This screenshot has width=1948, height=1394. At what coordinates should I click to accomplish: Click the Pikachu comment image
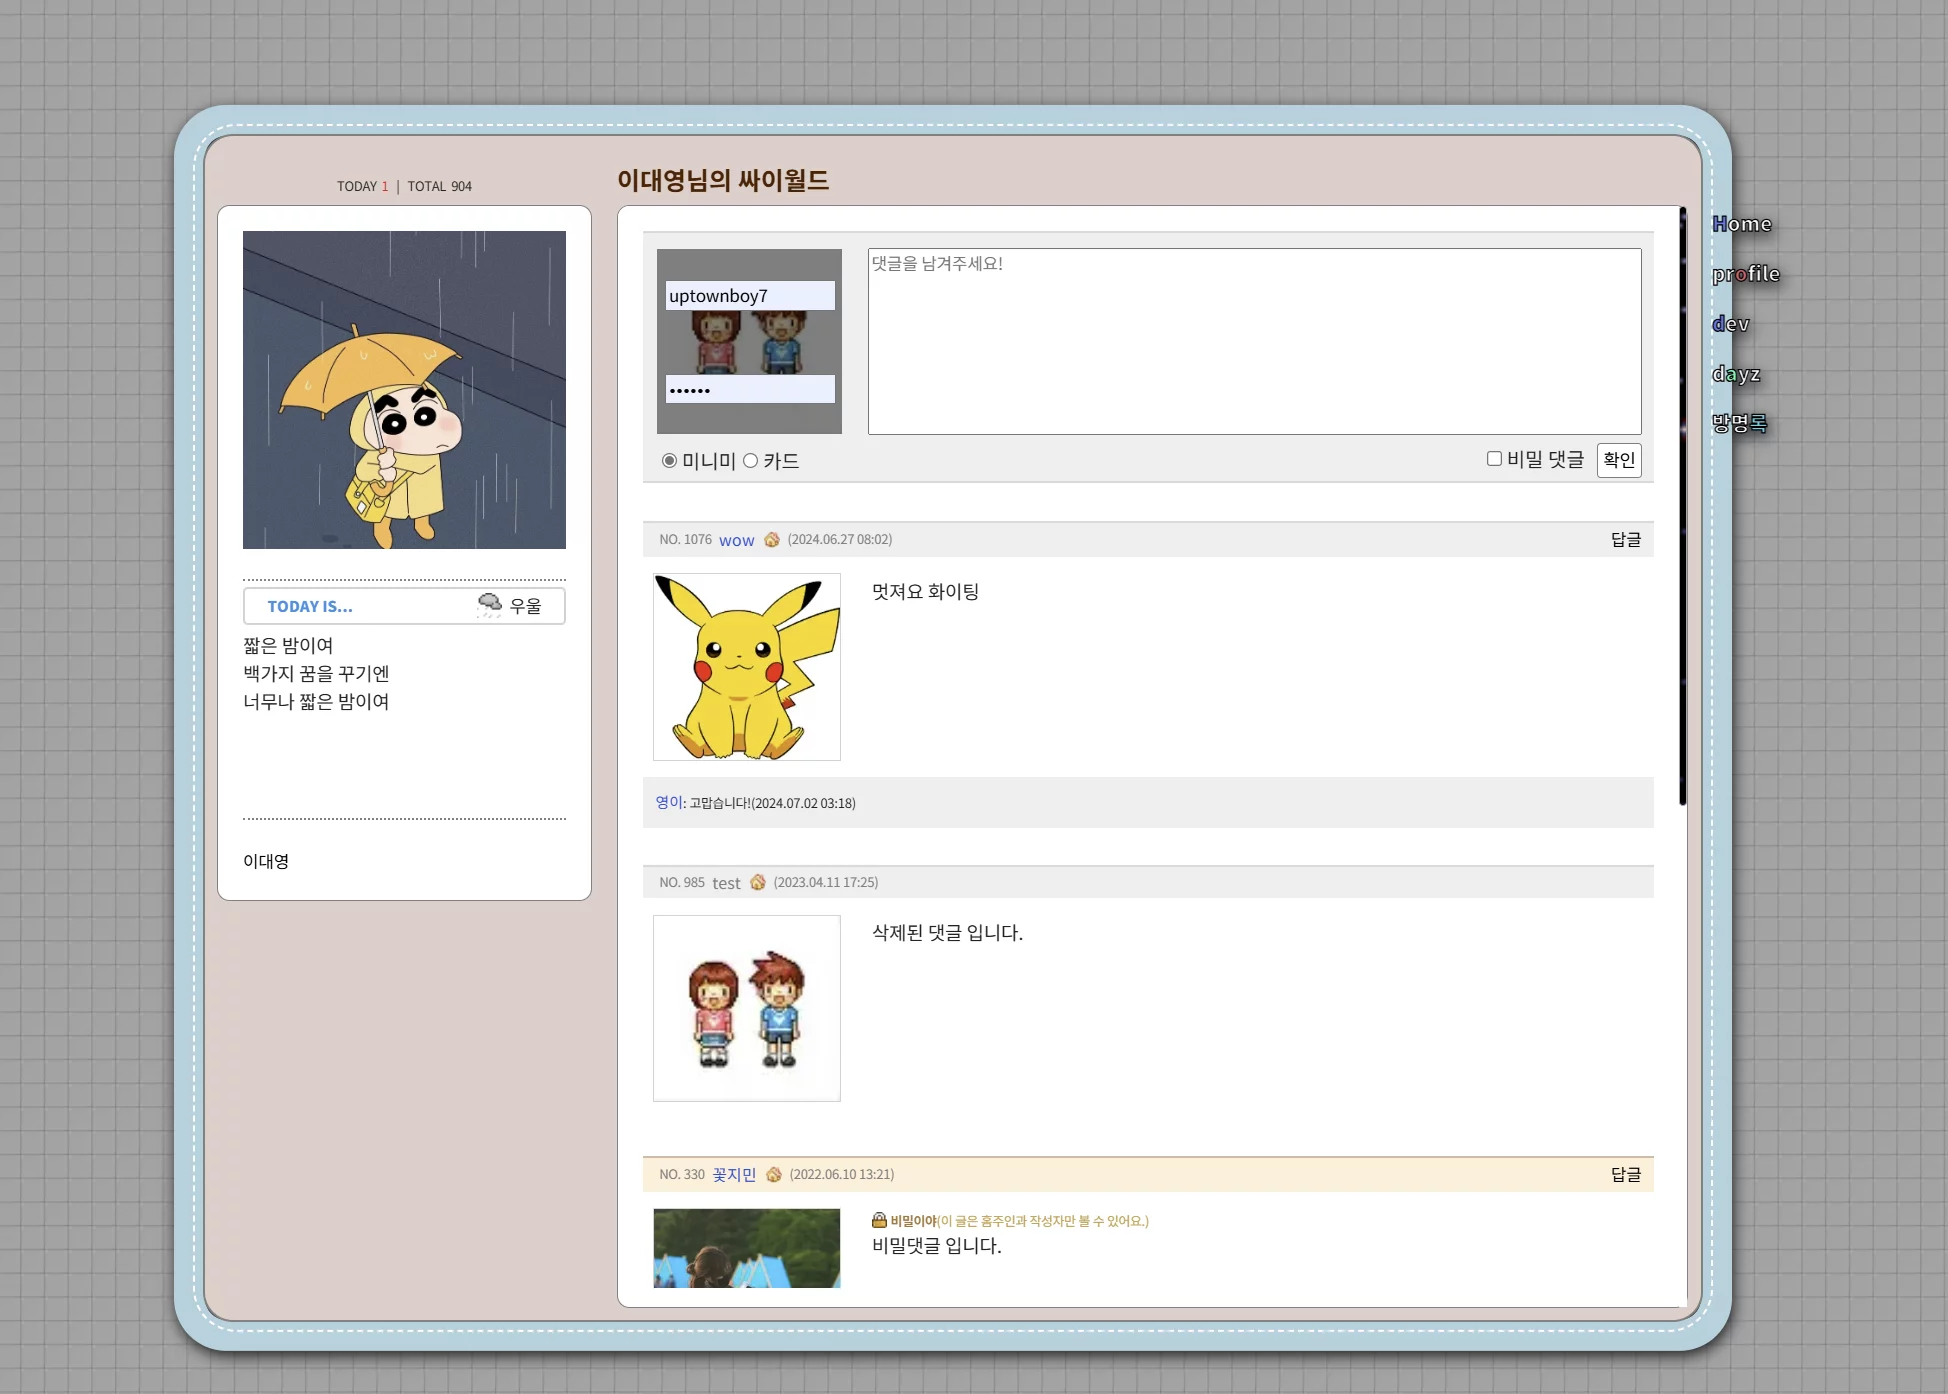[747, 667]
